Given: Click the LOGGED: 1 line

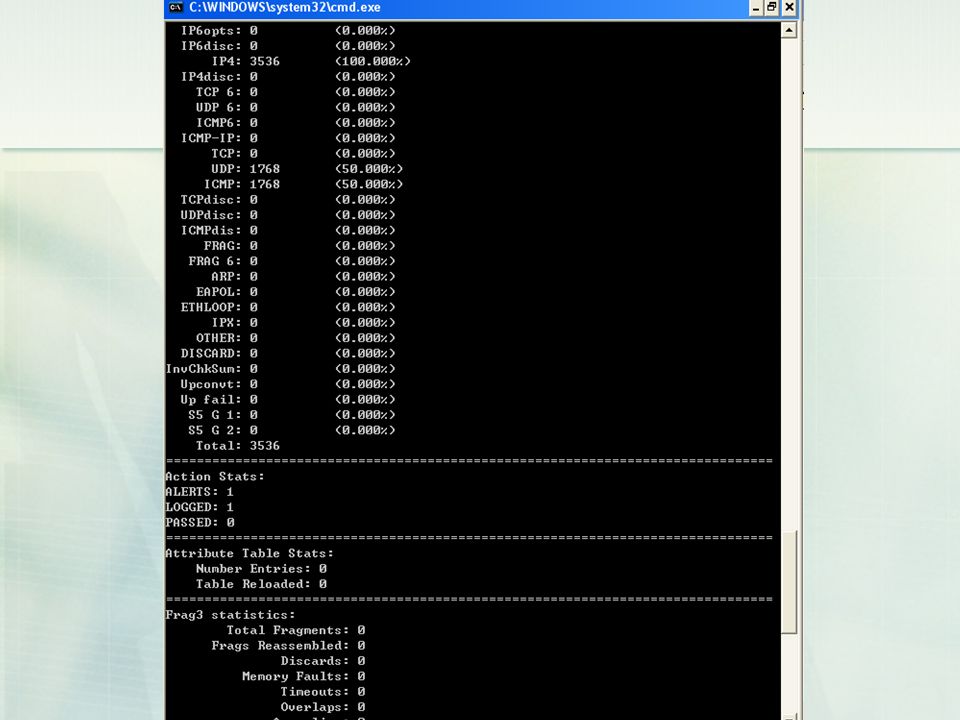Looking at the screenshot, I should point(200,507).
